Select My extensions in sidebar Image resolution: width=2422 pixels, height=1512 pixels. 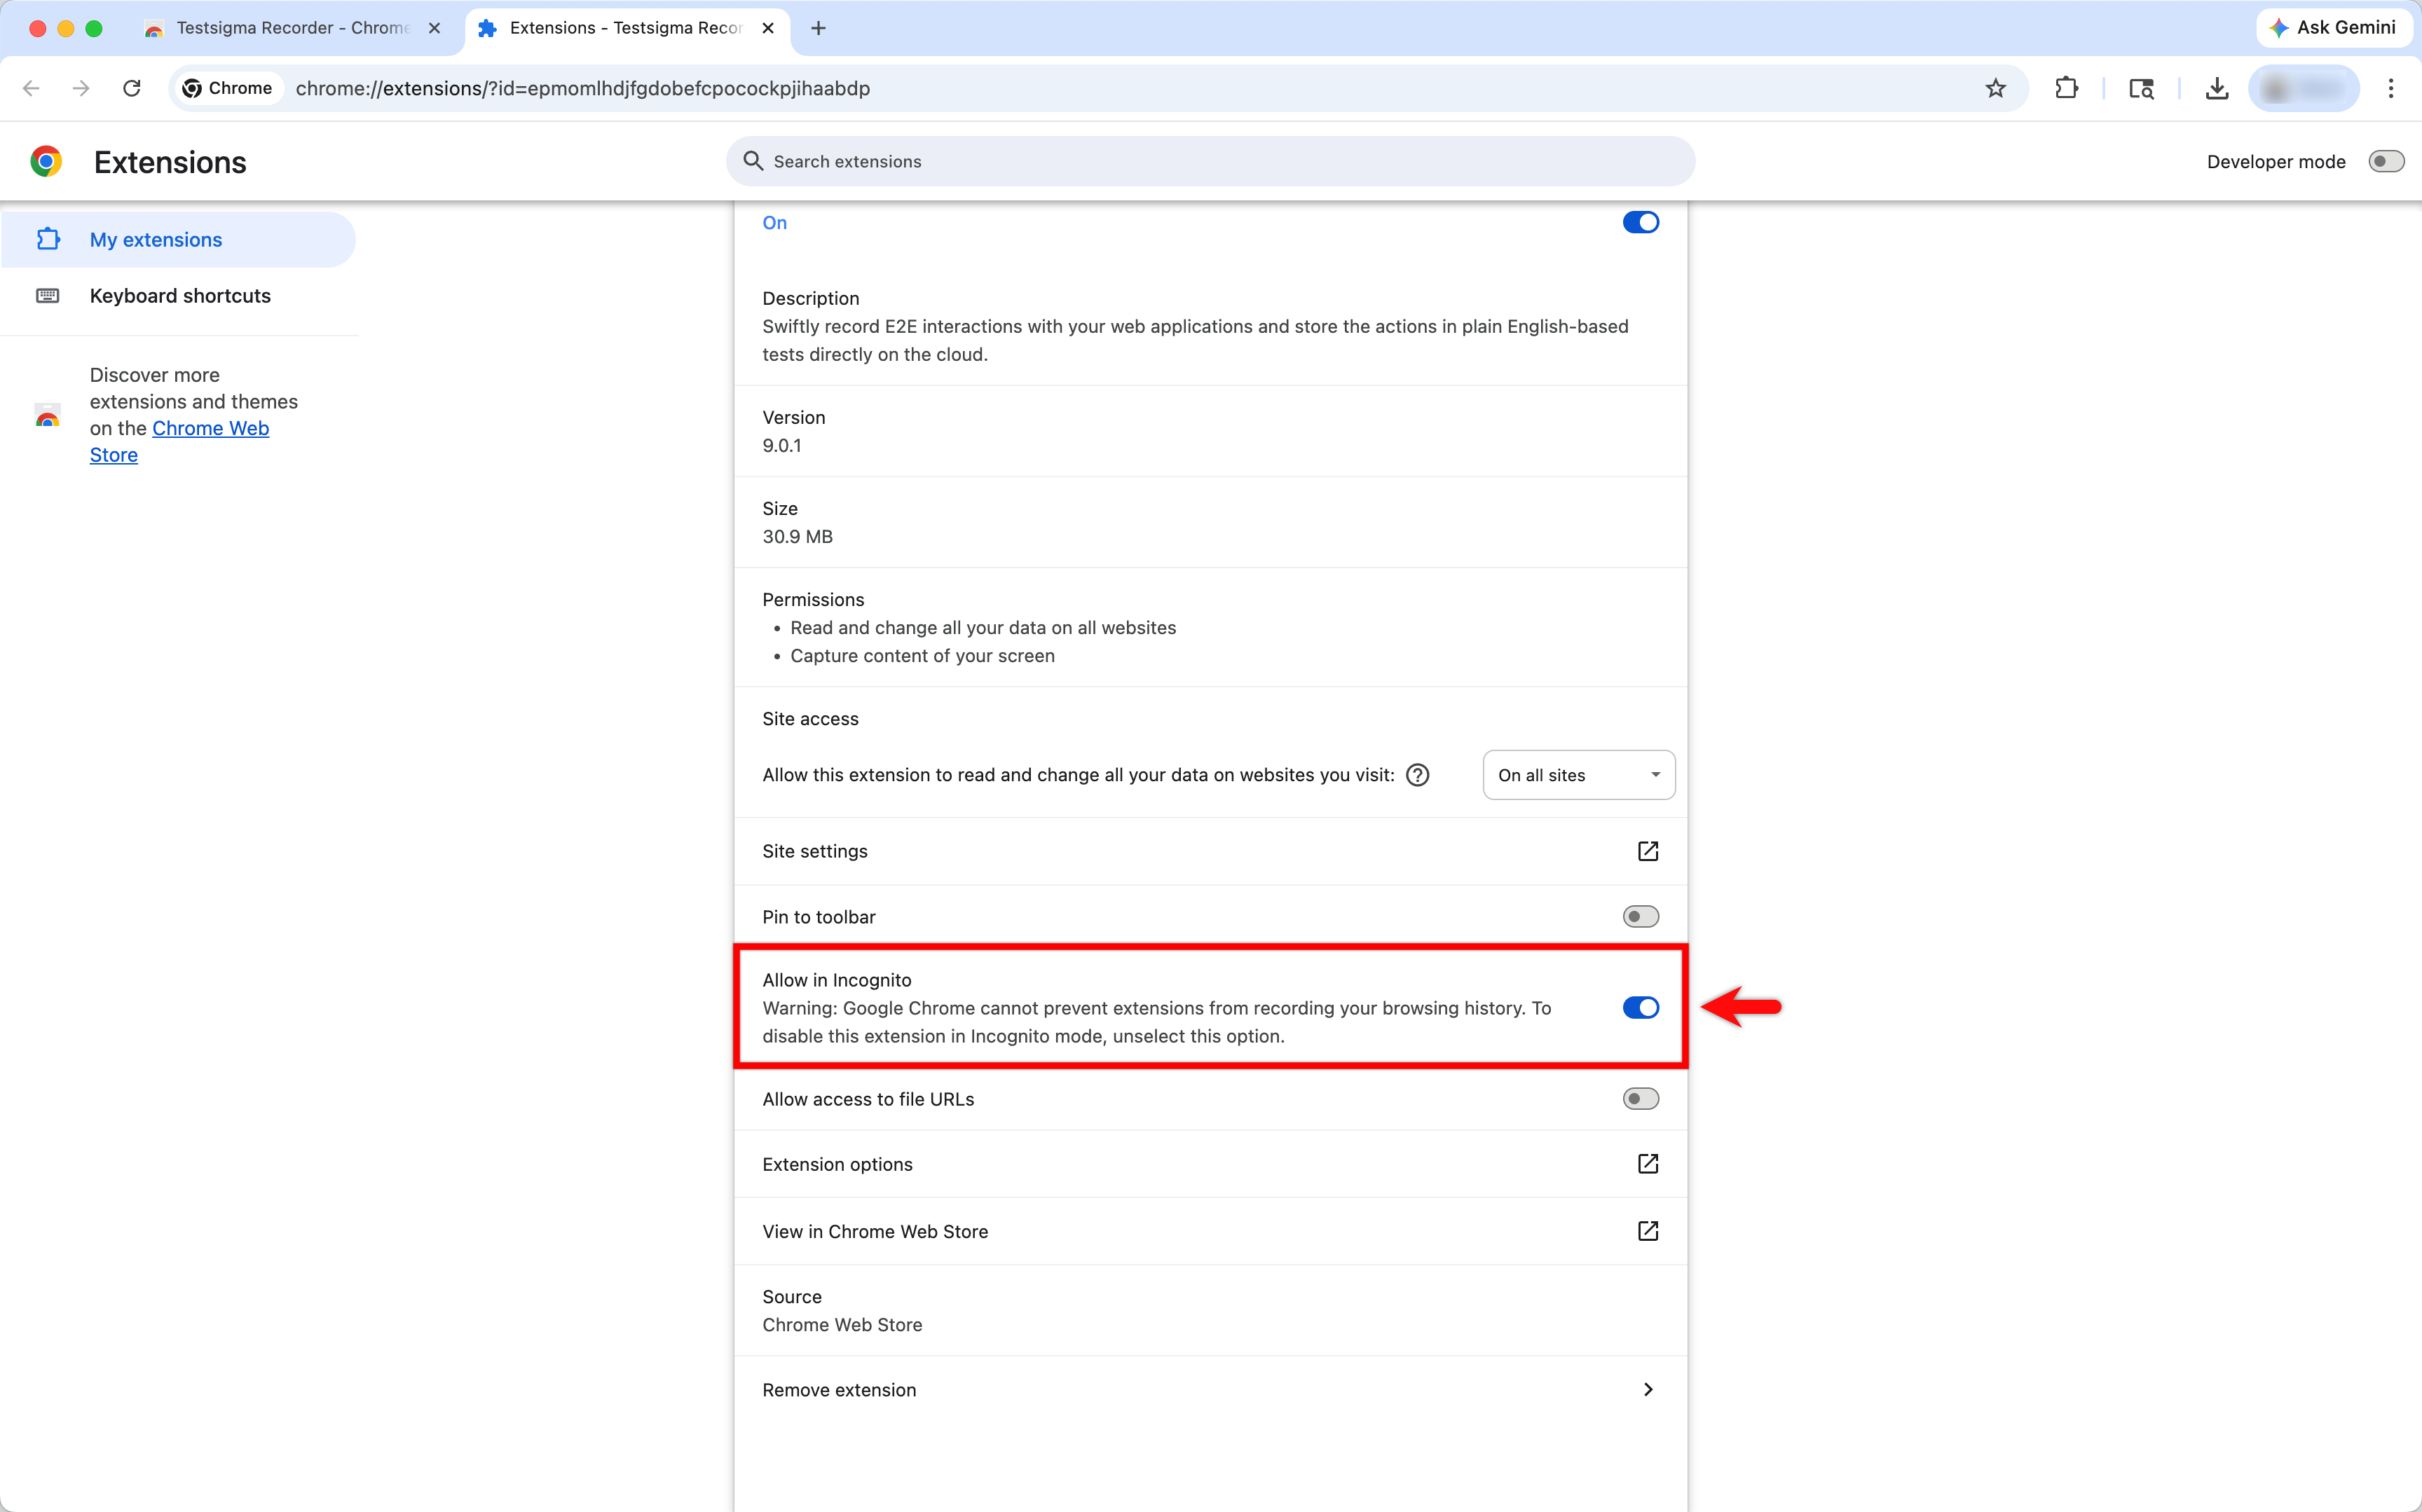tap(178, 239)
